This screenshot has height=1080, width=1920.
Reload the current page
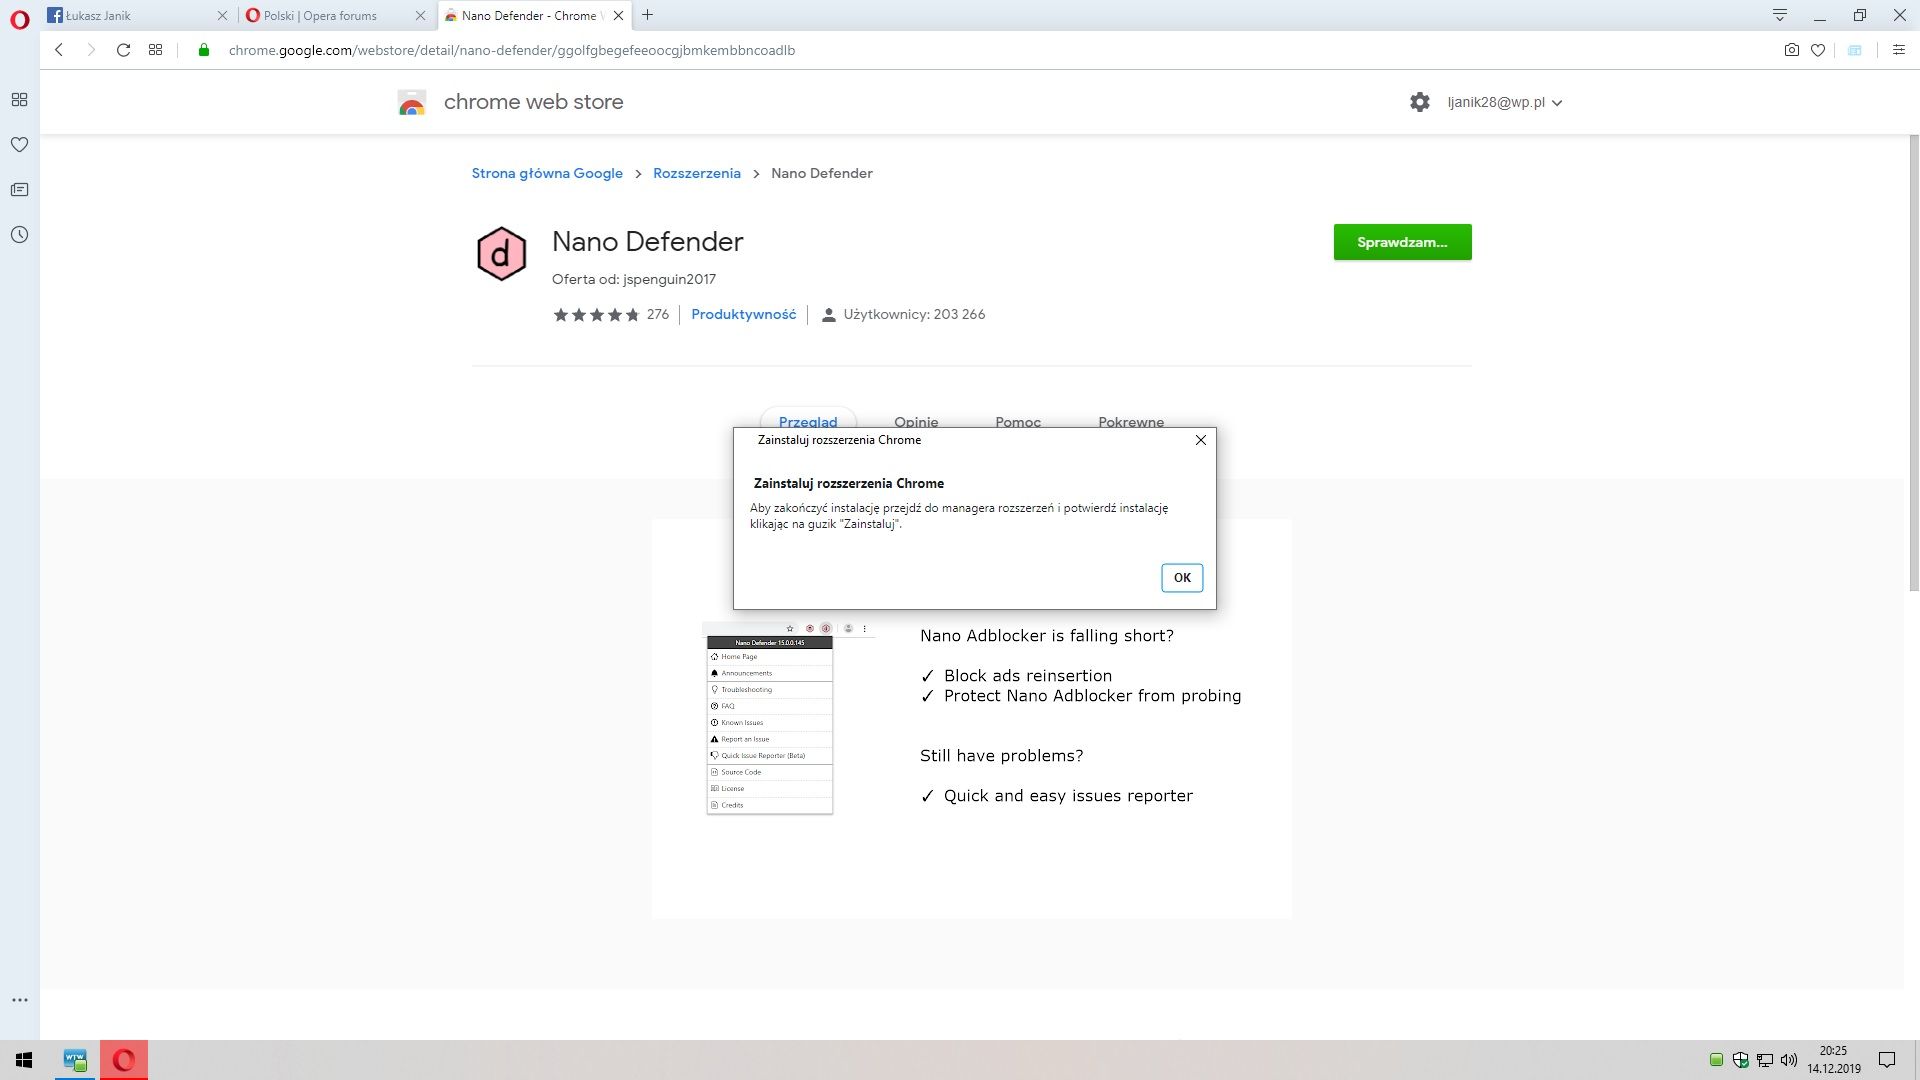[x=123, y=50]
